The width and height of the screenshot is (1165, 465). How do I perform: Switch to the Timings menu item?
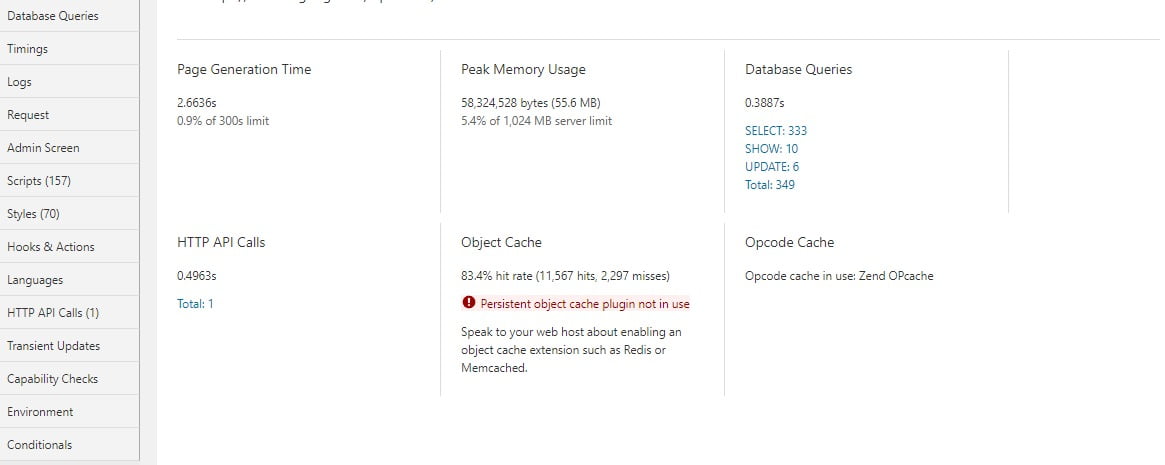69,48
